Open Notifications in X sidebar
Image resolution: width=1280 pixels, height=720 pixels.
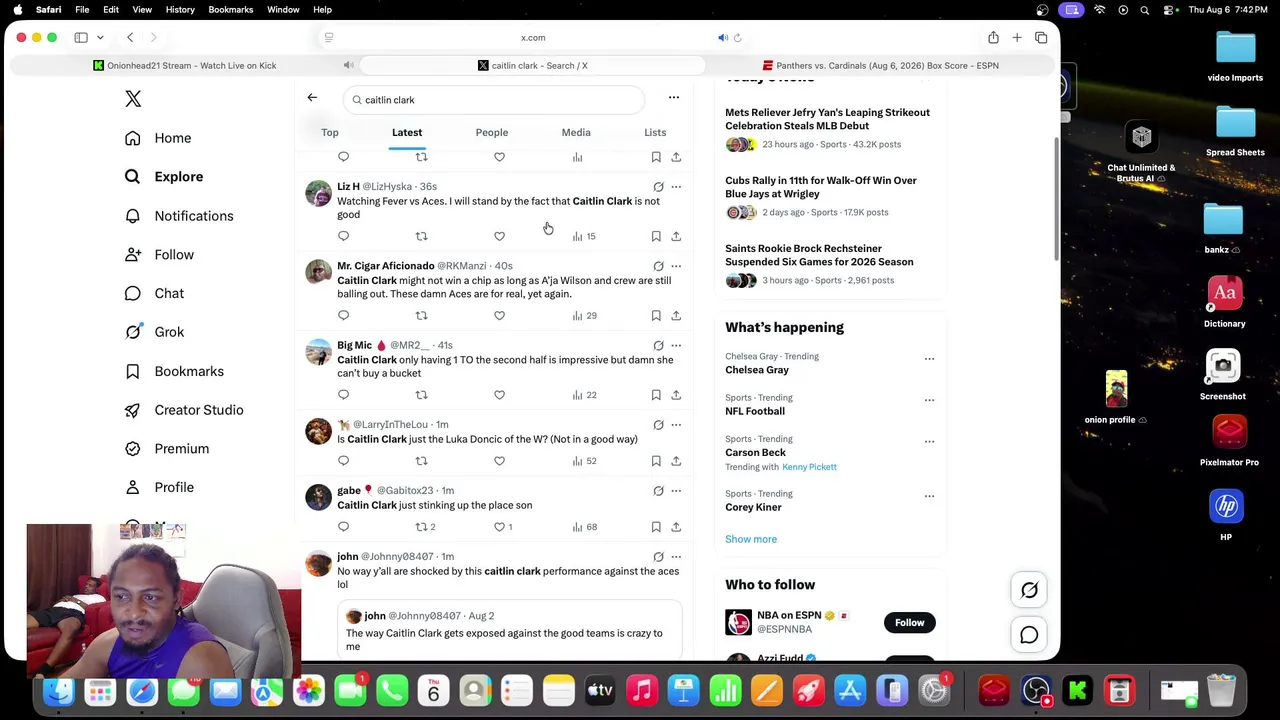pyautogui.click(x=179, y=216)
